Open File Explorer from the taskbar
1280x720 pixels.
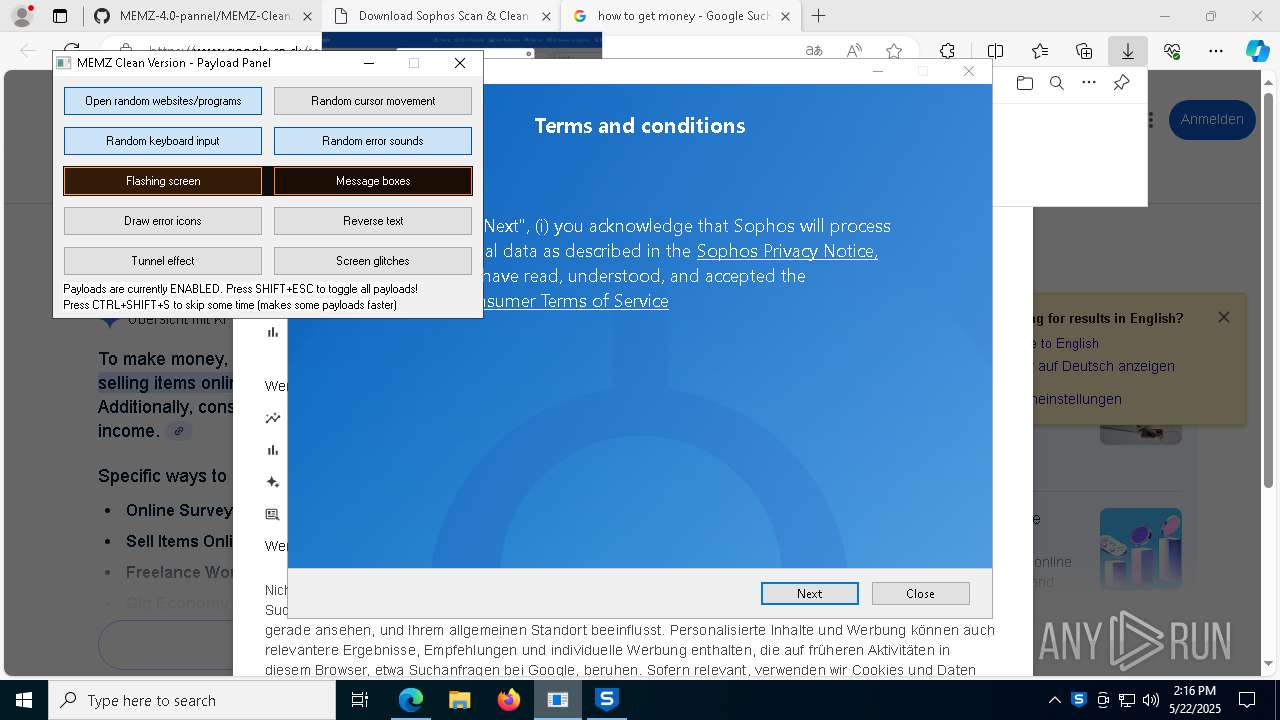coord(459,701)
